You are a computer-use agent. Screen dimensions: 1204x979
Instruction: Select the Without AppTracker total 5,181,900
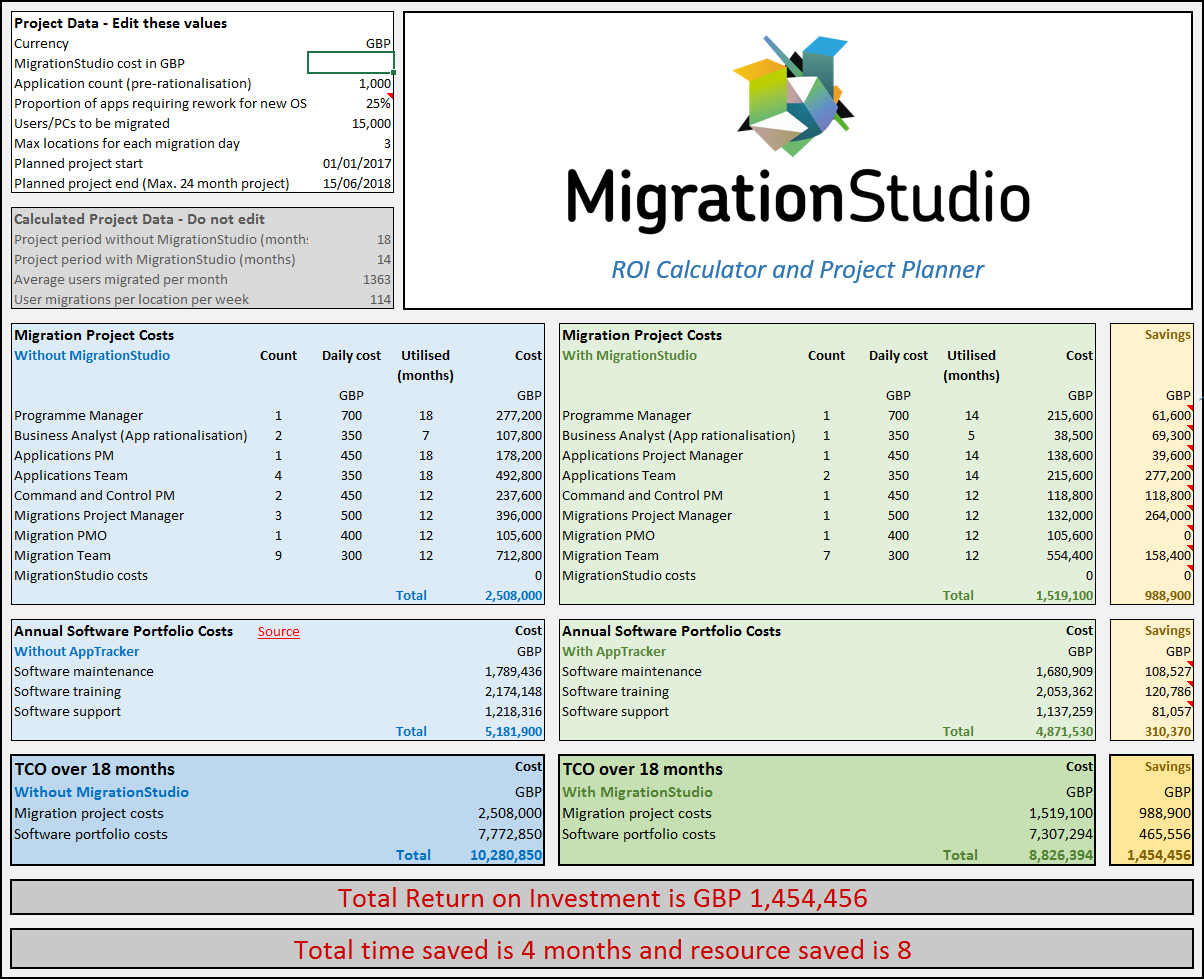pyautogui.click(x=514, y=732)
